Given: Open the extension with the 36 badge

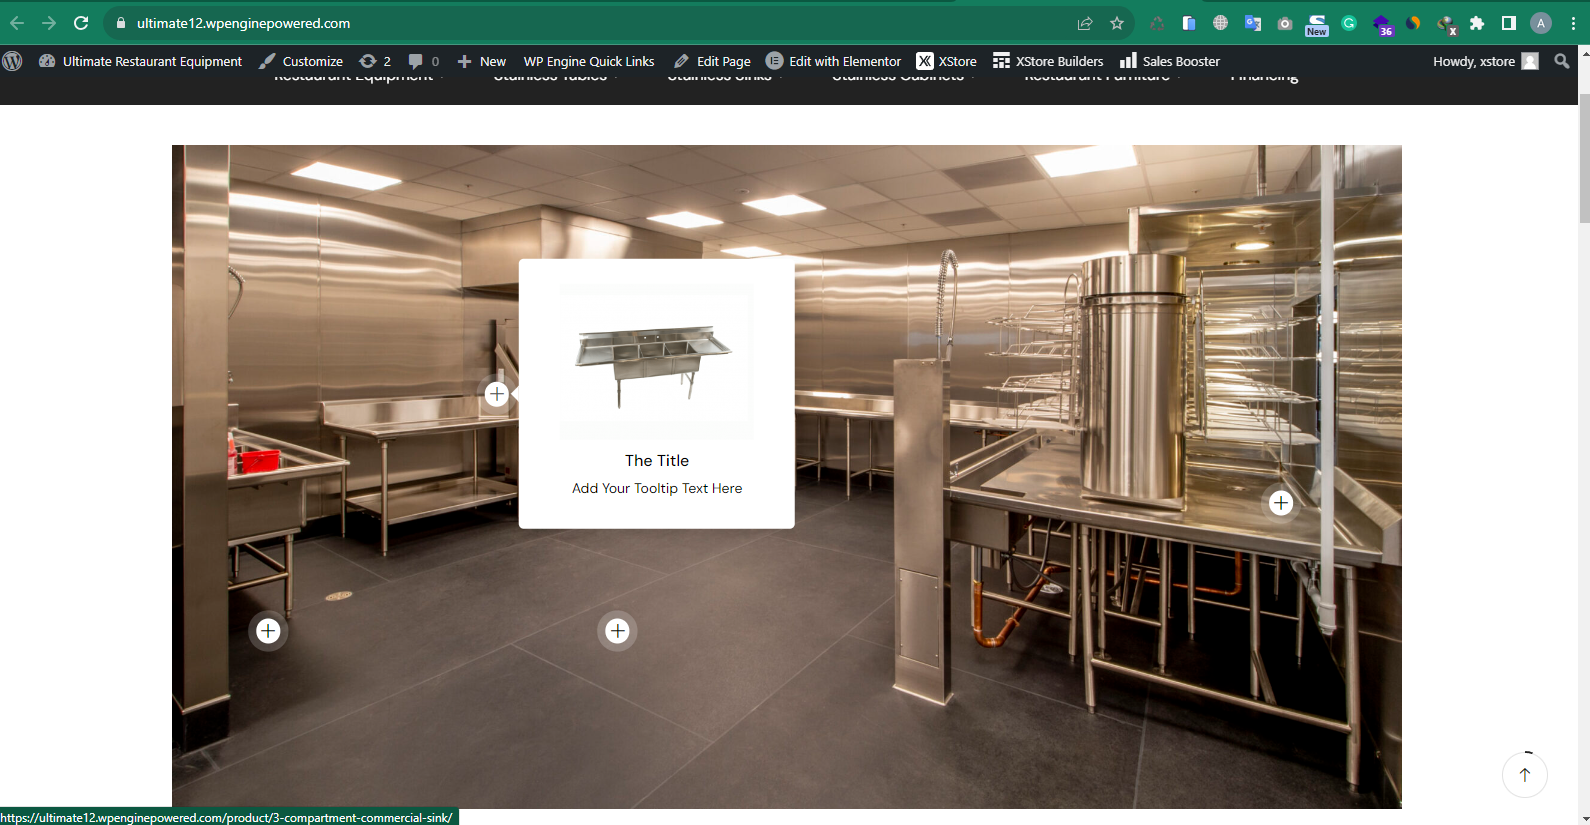Looking at the screenshot, I should (x=1382, y=25).
